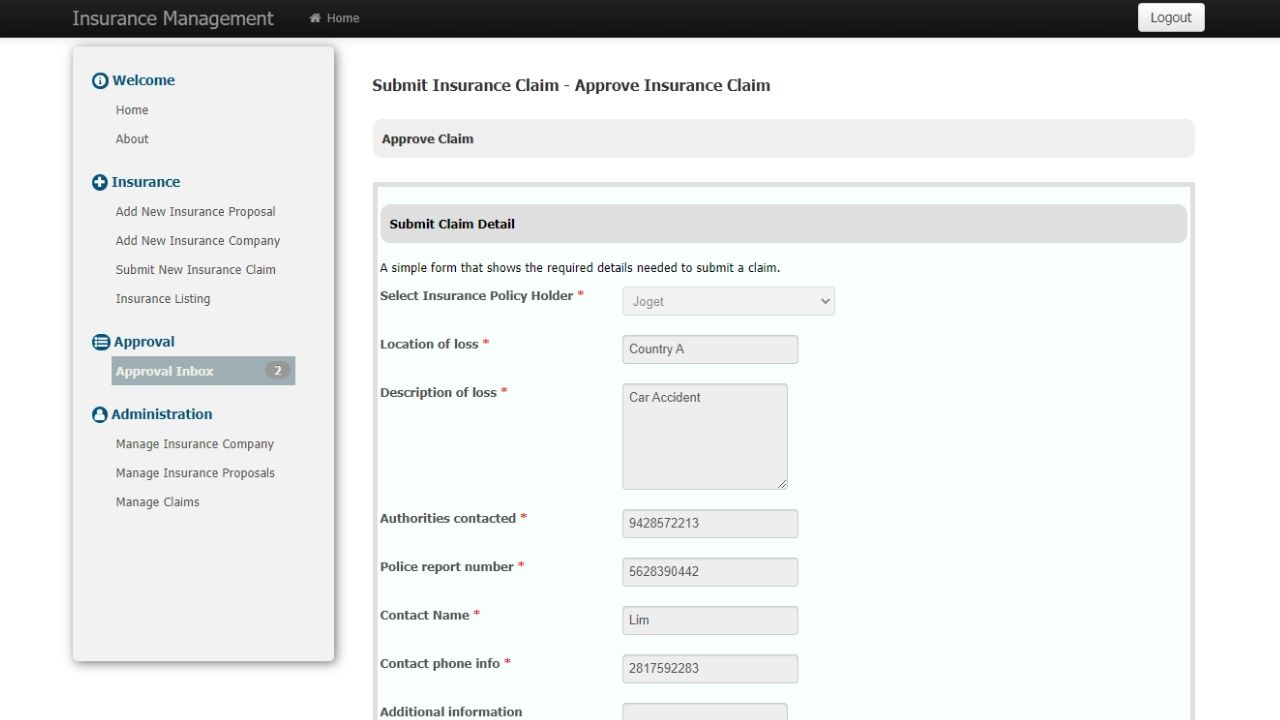1280x720 pixels.
Task: Click the Home icon in top navbar
Action: pos(316,18)
